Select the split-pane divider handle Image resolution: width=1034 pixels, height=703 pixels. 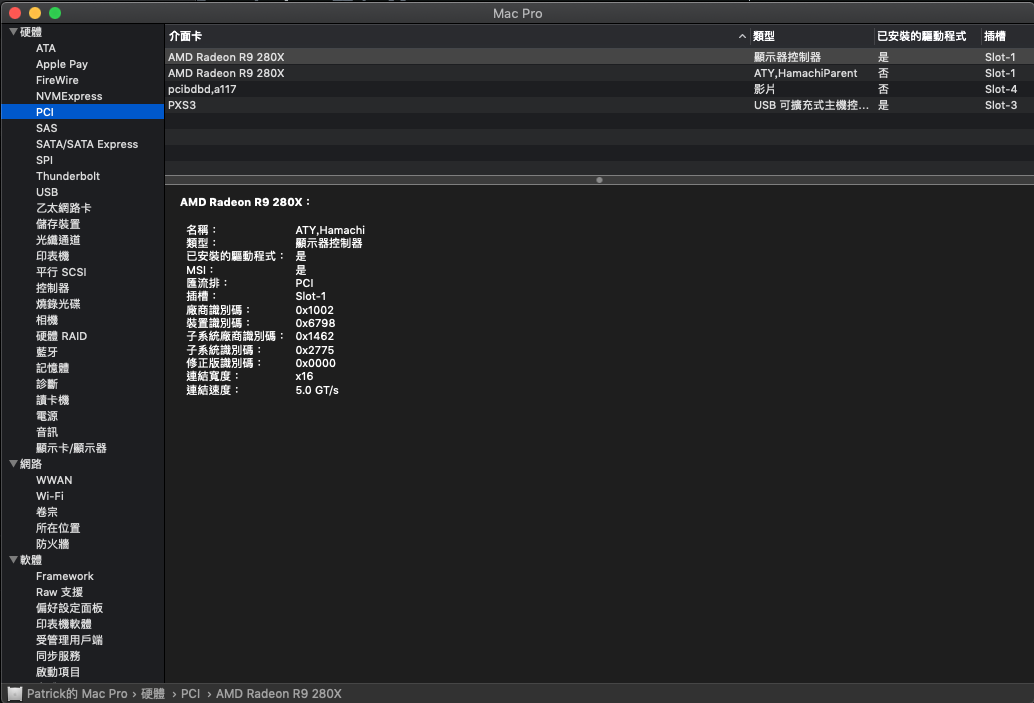pos(599,179)
